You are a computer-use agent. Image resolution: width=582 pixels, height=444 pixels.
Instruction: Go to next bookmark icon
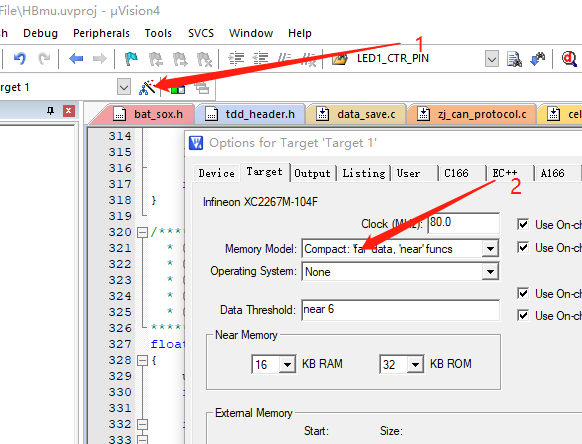[180, 59]
